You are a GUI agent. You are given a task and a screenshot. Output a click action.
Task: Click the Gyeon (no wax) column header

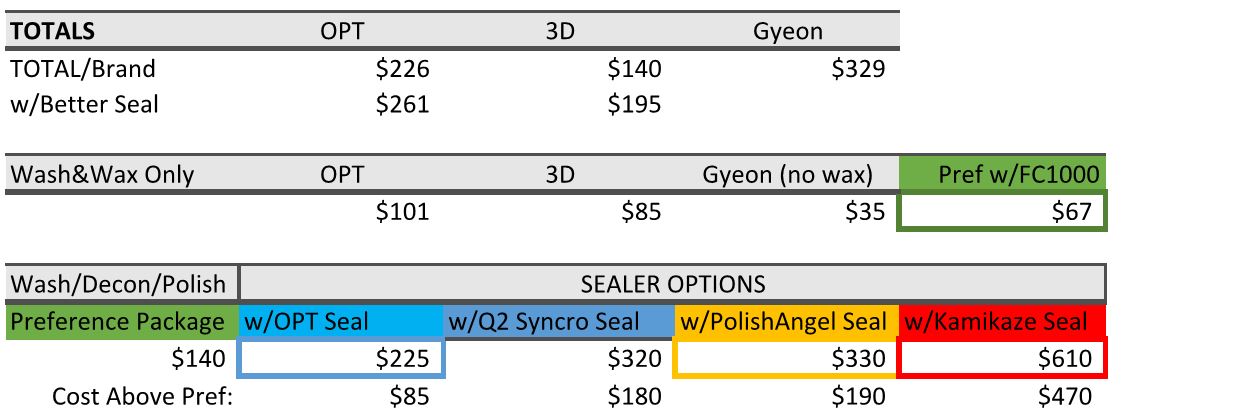787,175
